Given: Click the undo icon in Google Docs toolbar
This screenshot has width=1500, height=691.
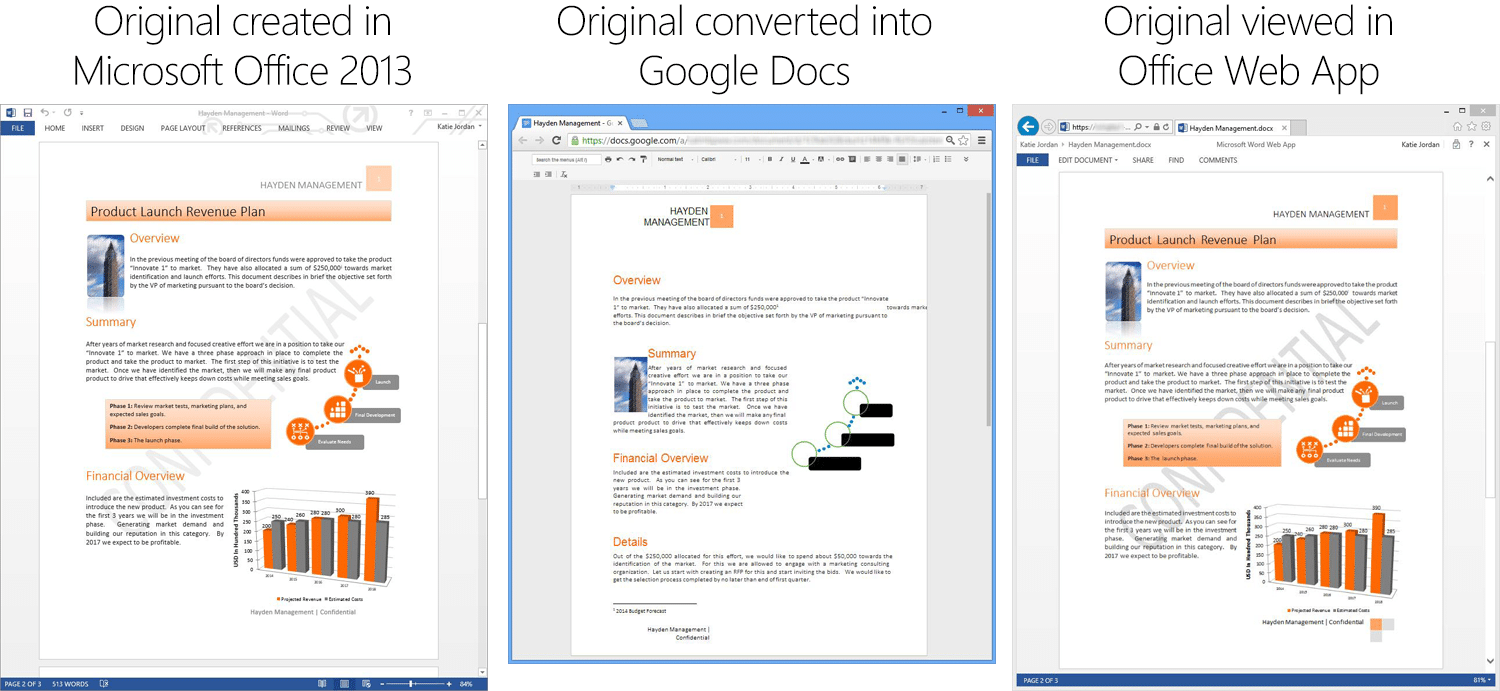Looking at the screenshot, I should coord(620,160).
